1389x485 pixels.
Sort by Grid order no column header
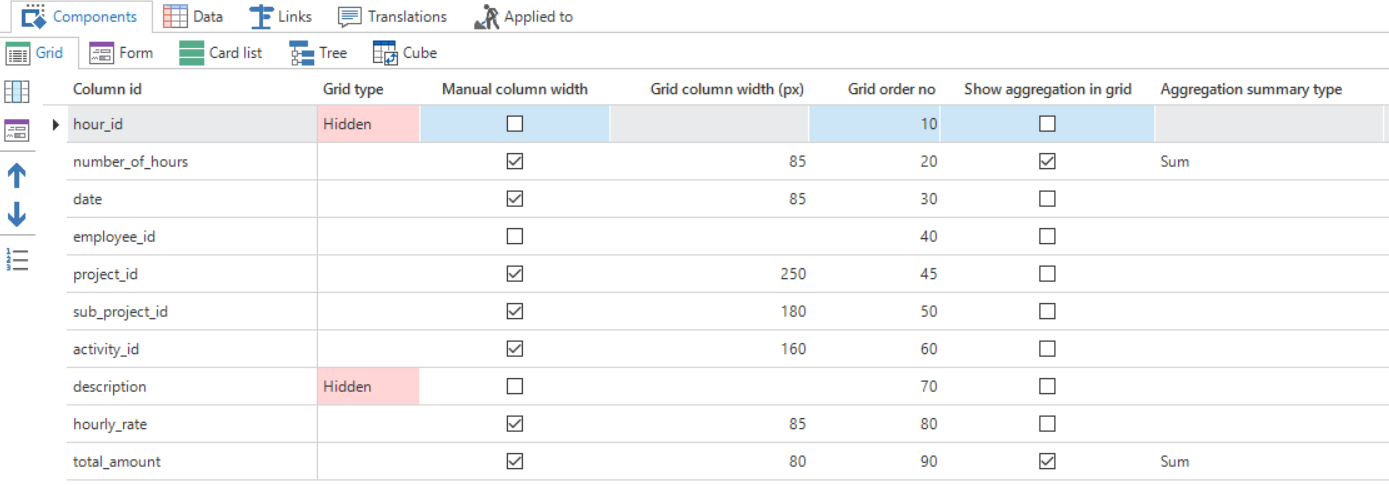pos(891,89)
